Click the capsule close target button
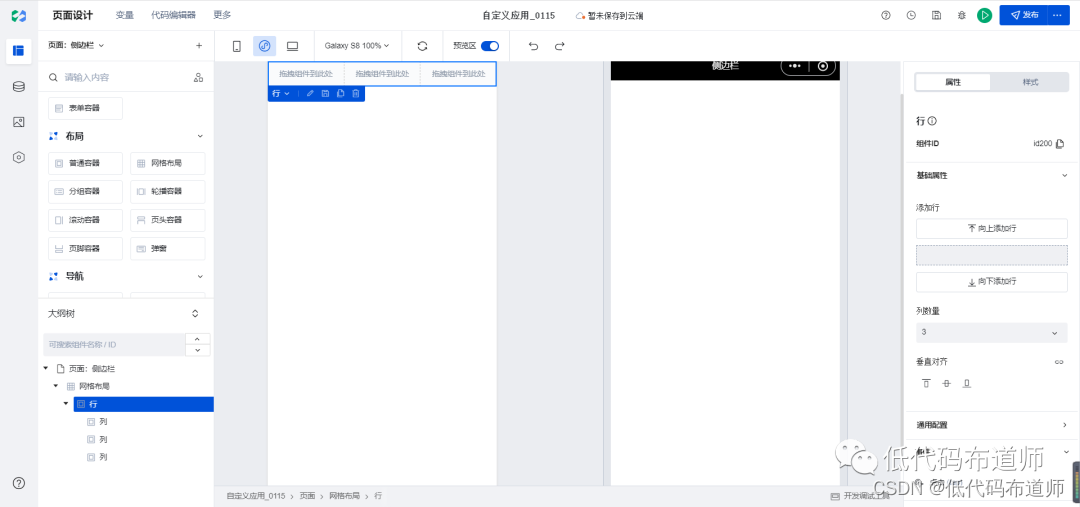The image size is (1080, 507). tap(822, 66)
